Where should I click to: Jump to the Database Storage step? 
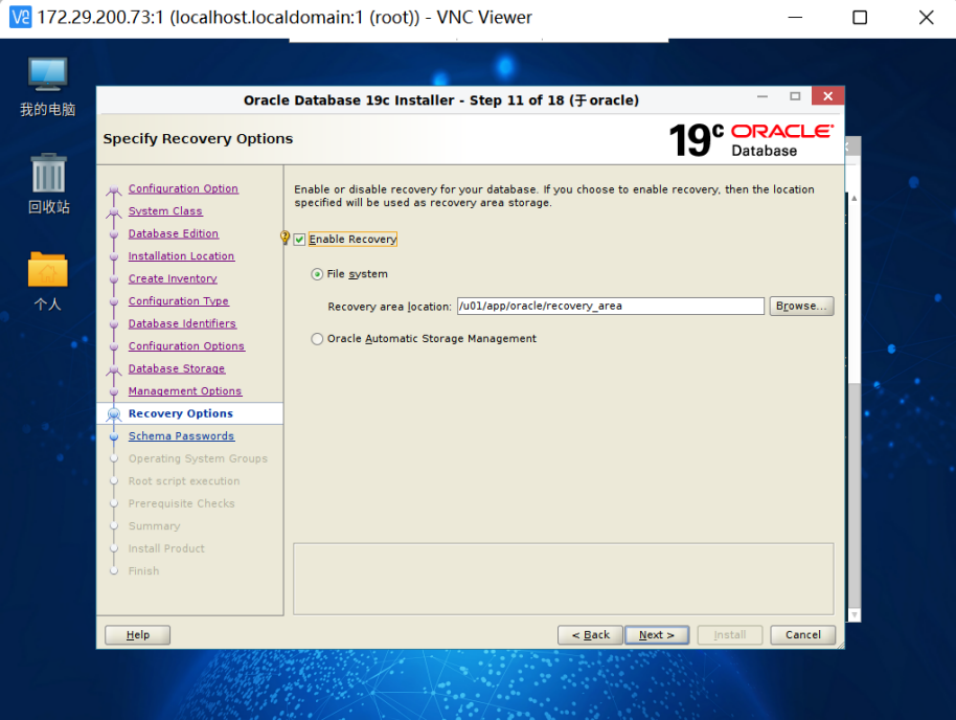pyautogui.click(x=176, y=368)
